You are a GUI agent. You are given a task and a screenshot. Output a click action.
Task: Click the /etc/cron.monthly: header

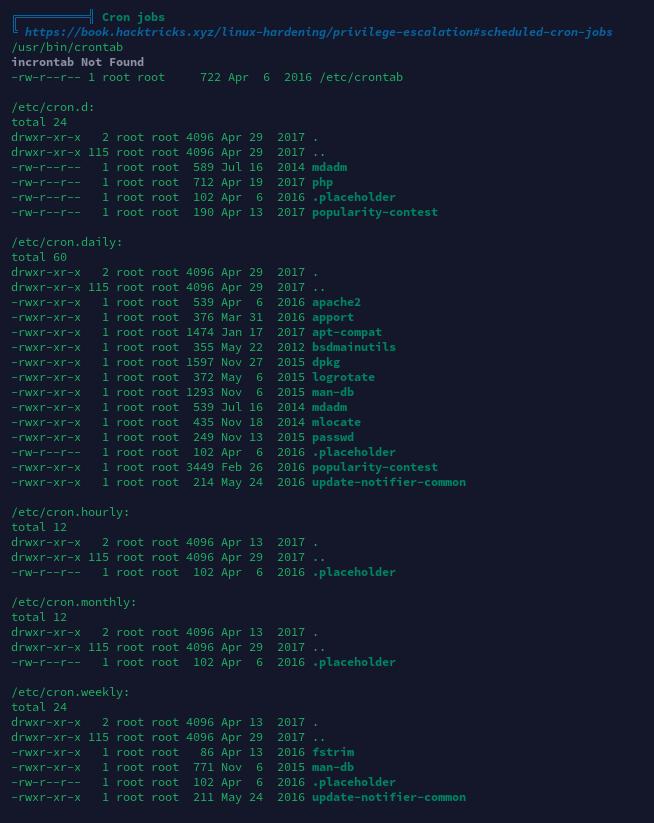(x=74, y=602)
